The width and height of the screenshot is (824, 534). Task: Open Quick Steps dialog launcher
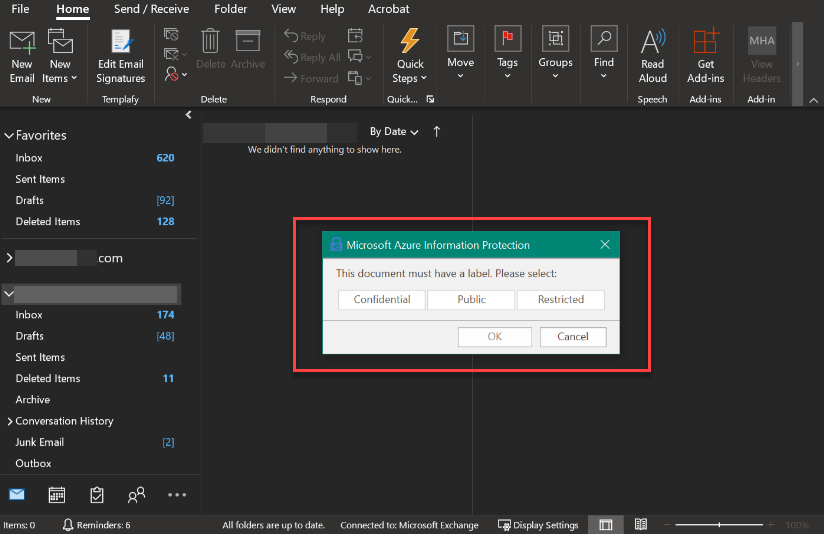coord(430,99)
